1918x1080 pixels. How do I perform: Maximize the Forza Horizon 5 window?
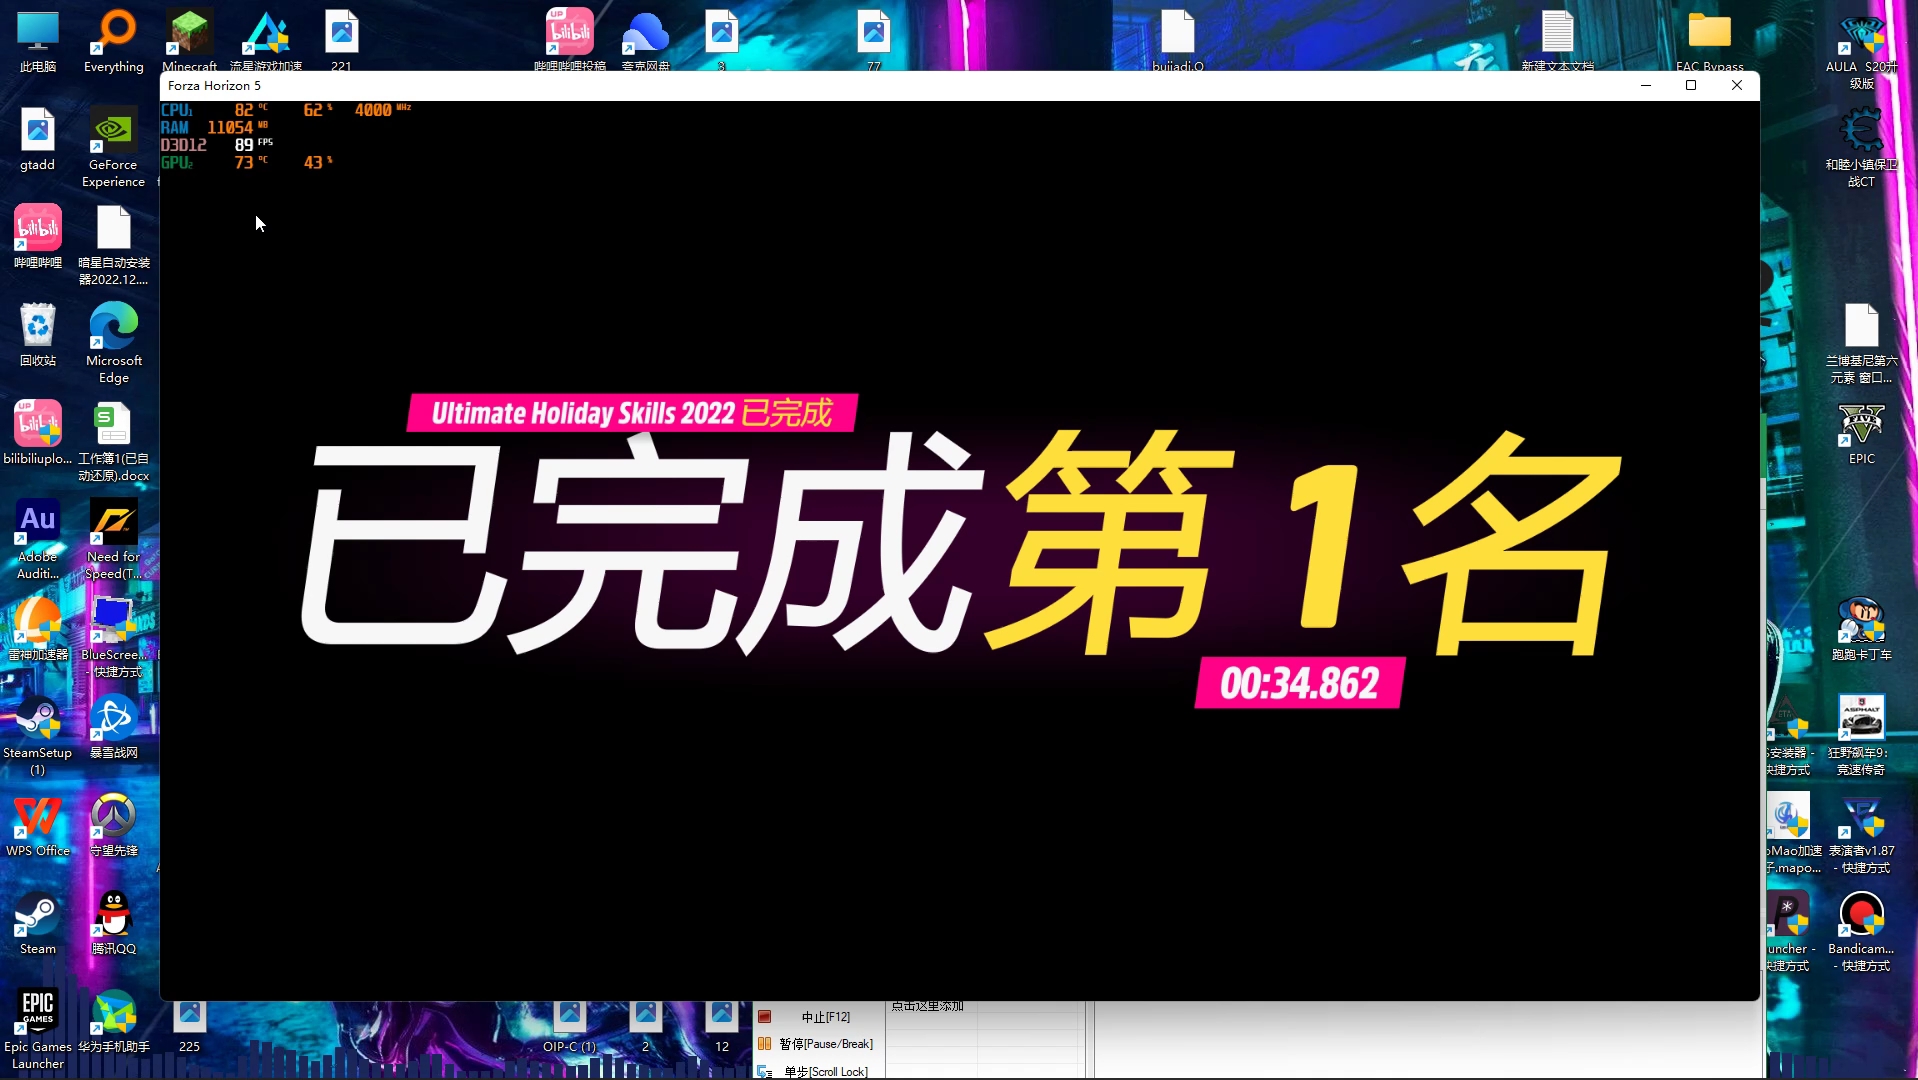point(1691,85)
